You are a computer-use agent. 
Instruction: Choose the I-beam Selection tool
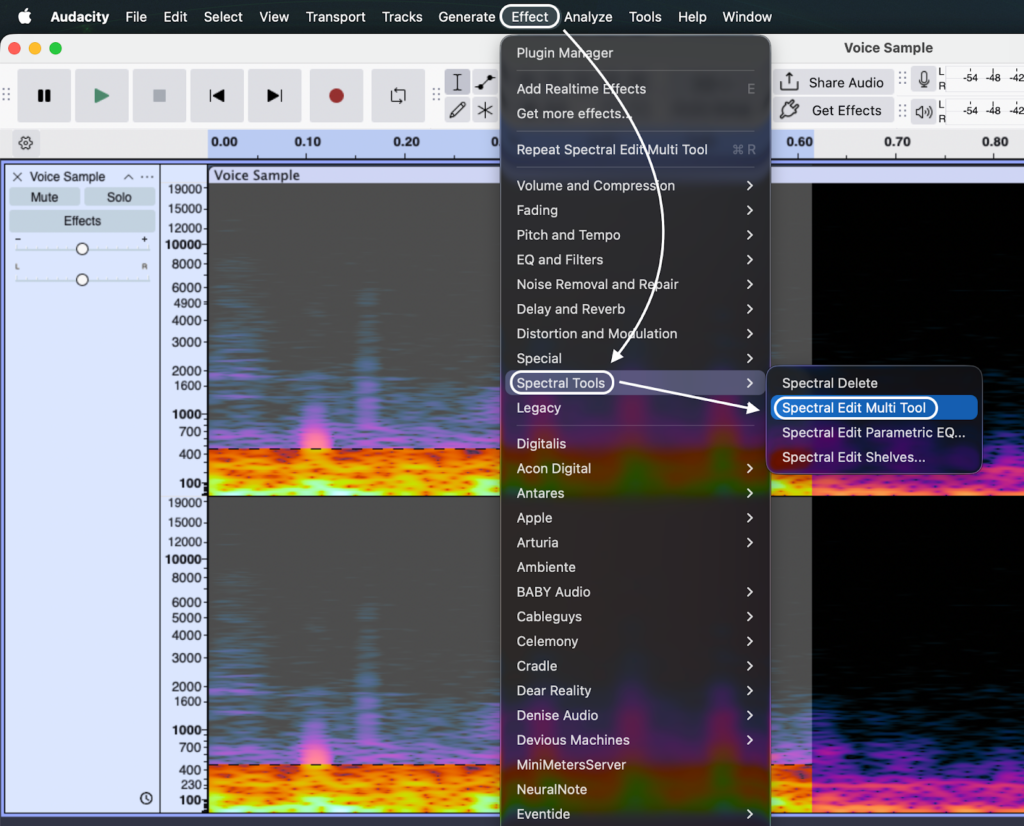pos(458,83)
